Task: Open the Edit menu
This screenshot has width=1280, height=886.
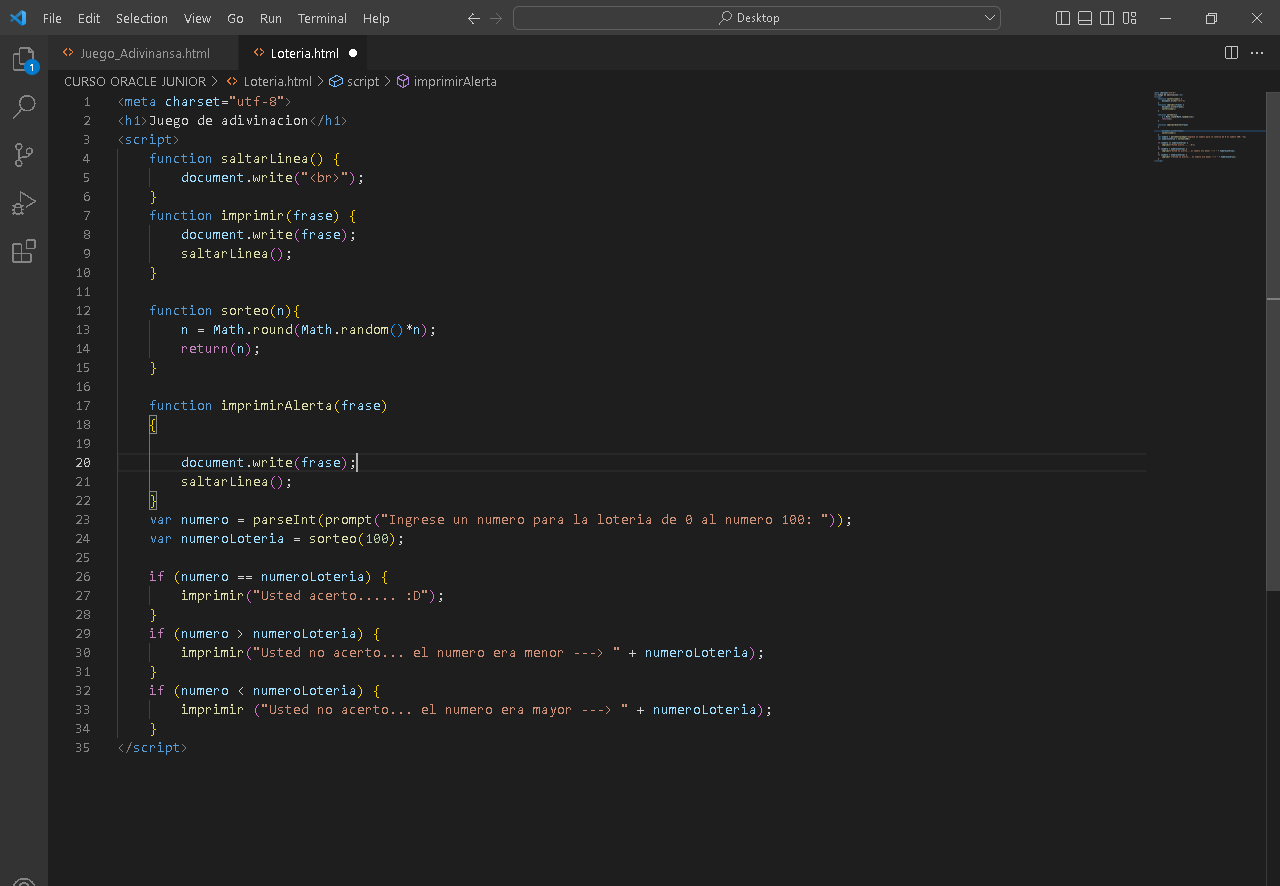Action: 89,18
